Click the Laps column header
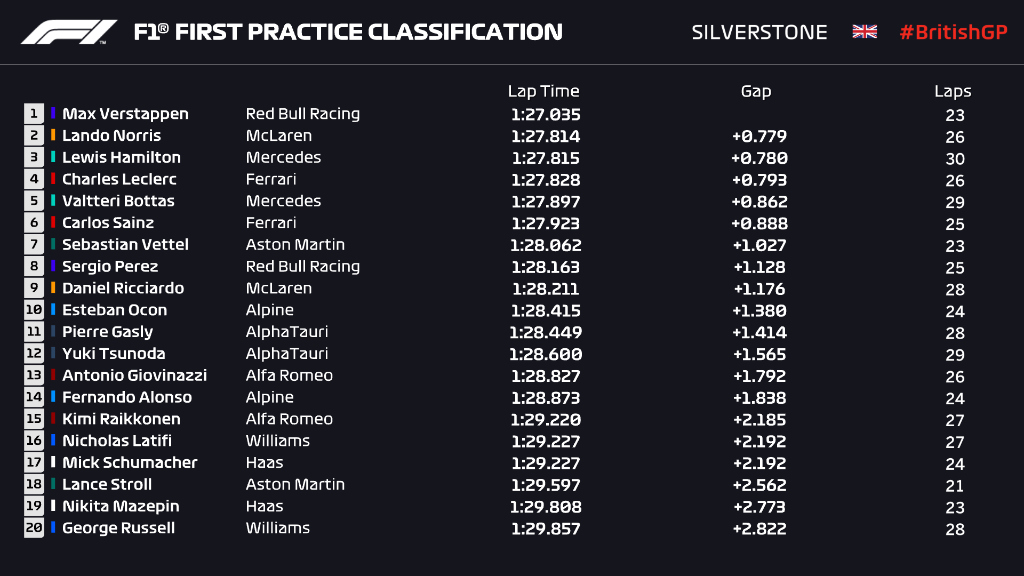 click(x=953, y=91)
